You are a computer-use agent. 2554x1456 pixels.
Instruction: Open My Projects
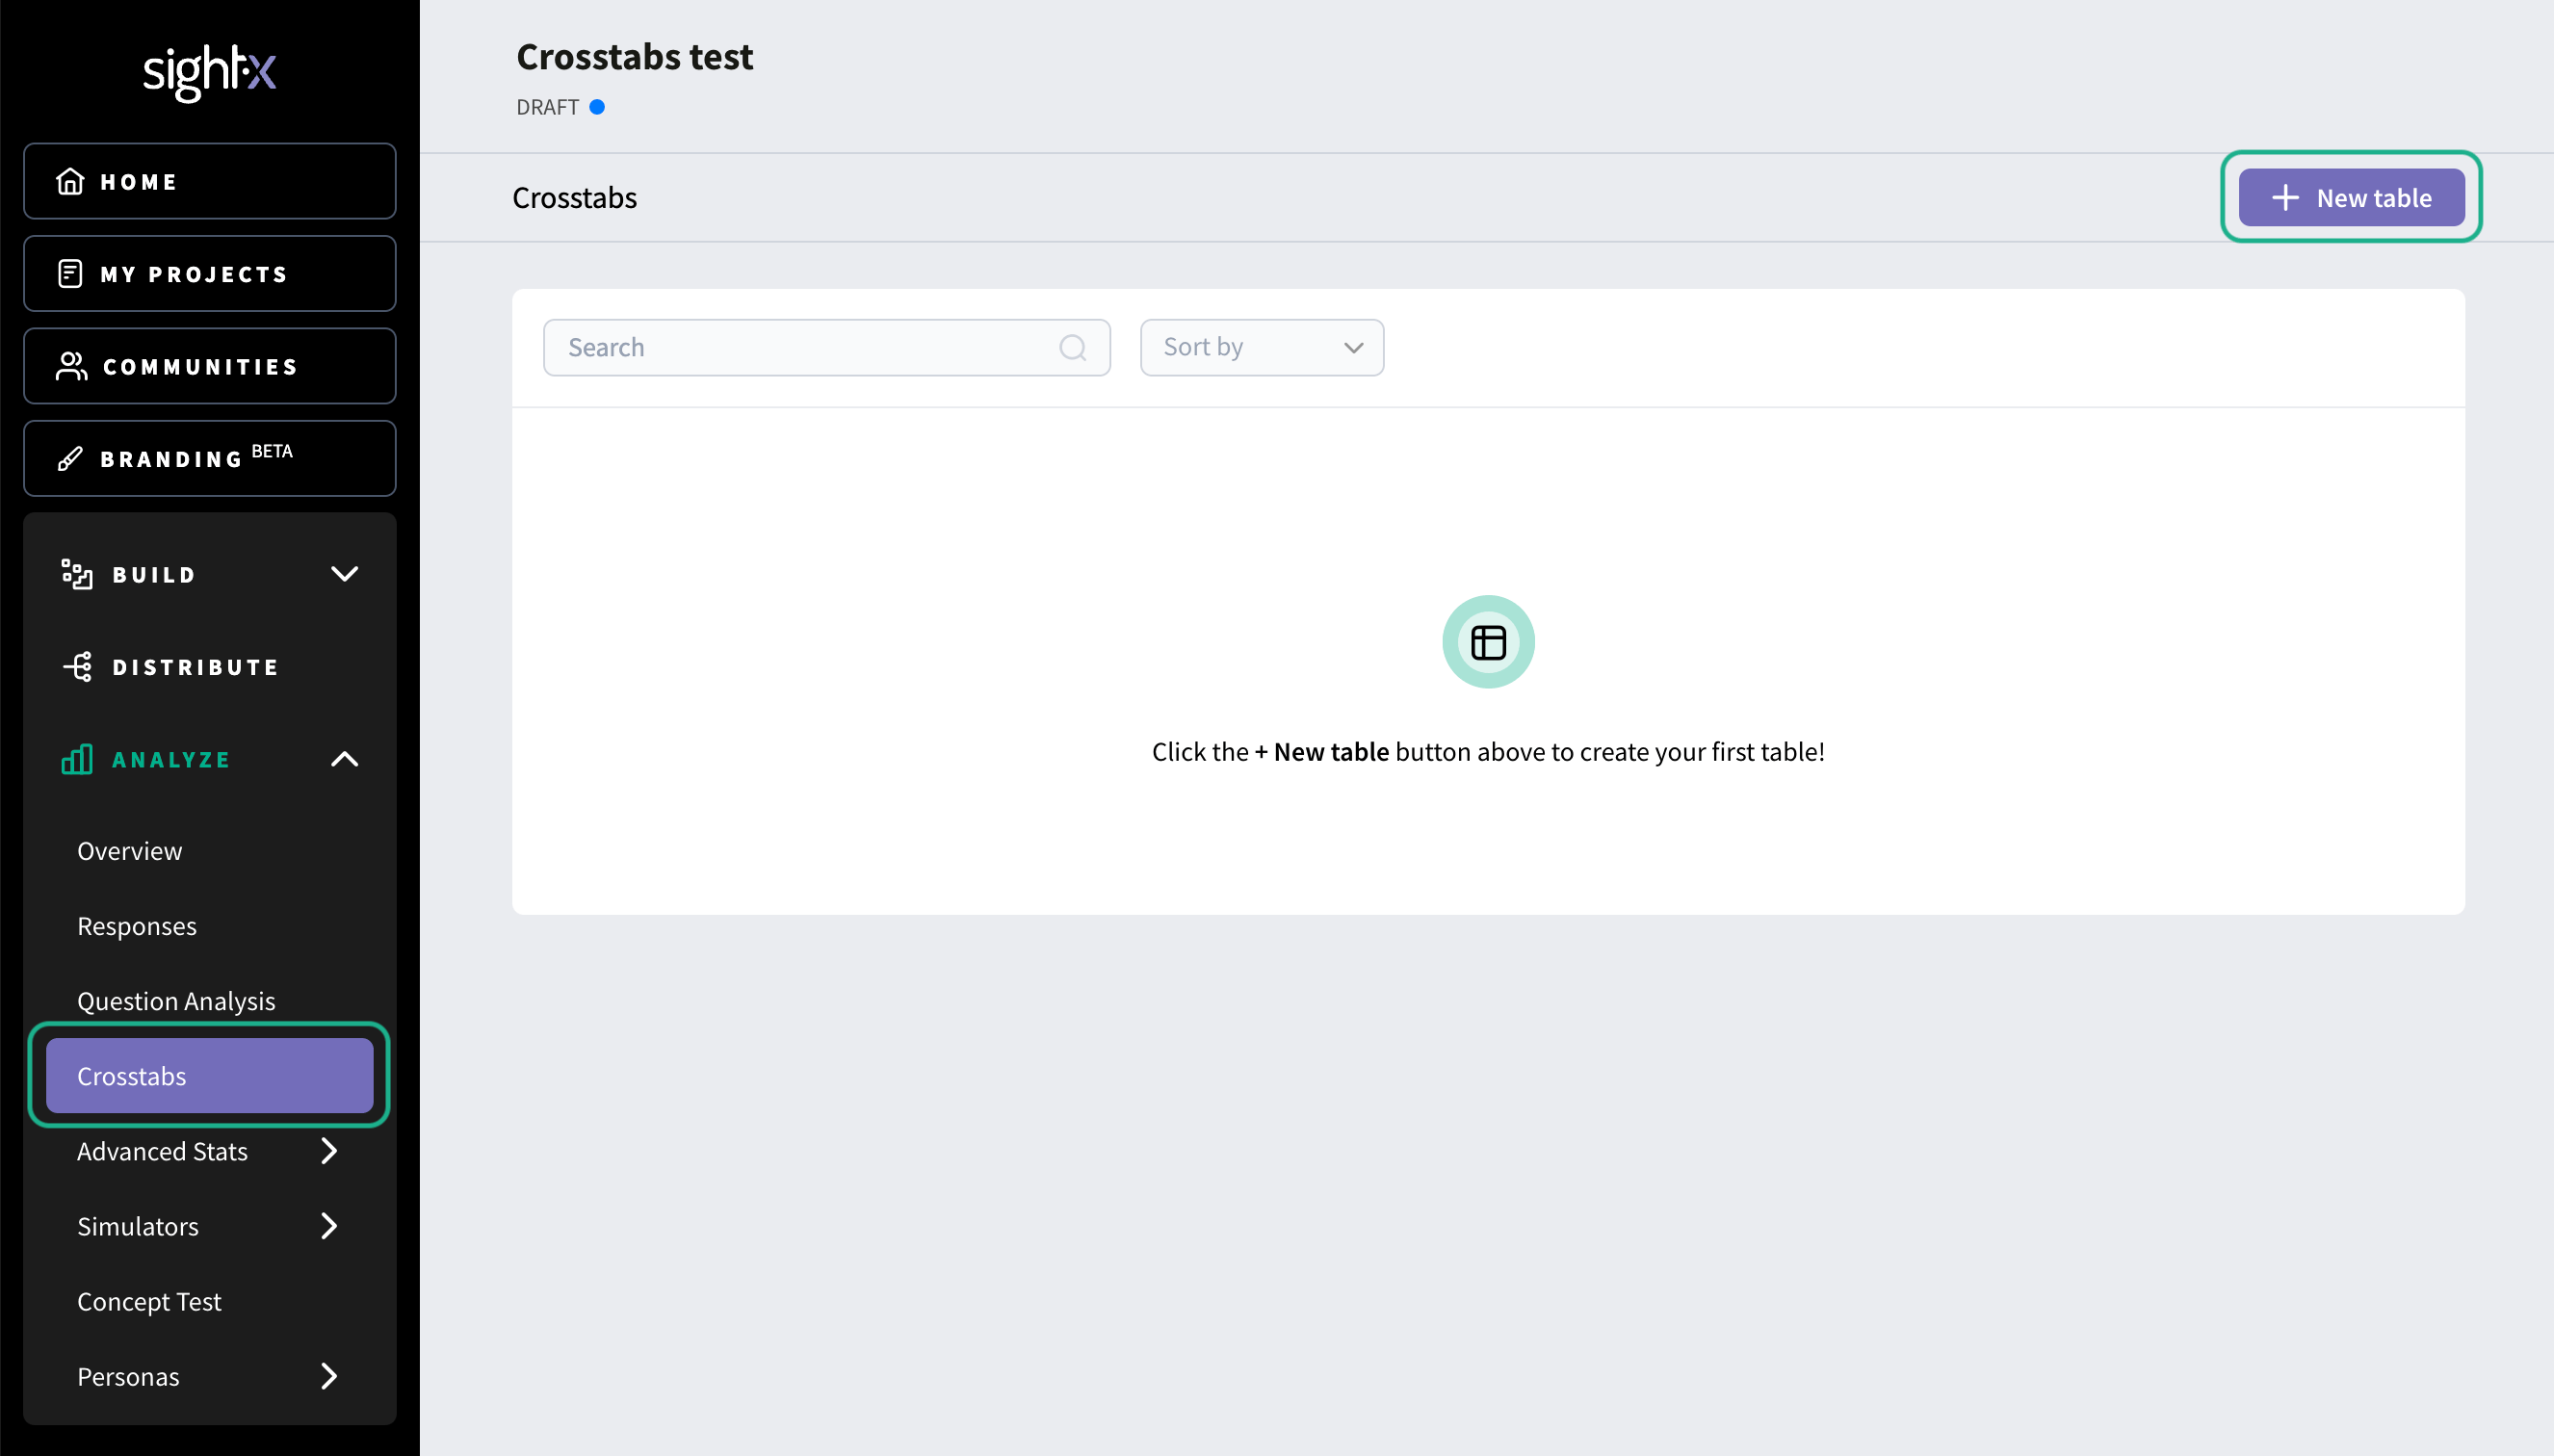(210, 273)
